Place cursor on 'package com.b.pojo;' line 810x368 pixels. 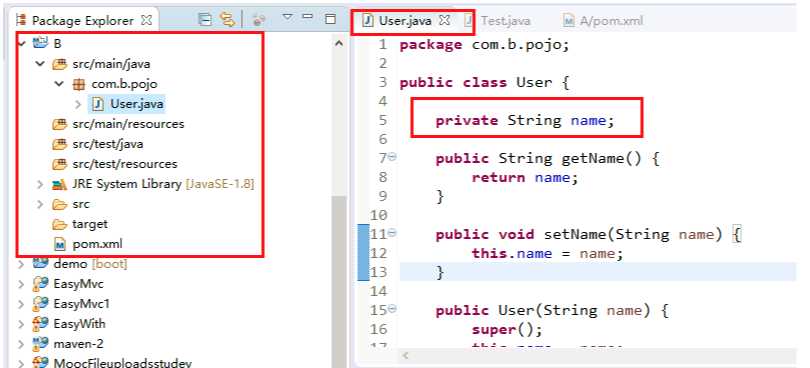[x=485, y=44]
